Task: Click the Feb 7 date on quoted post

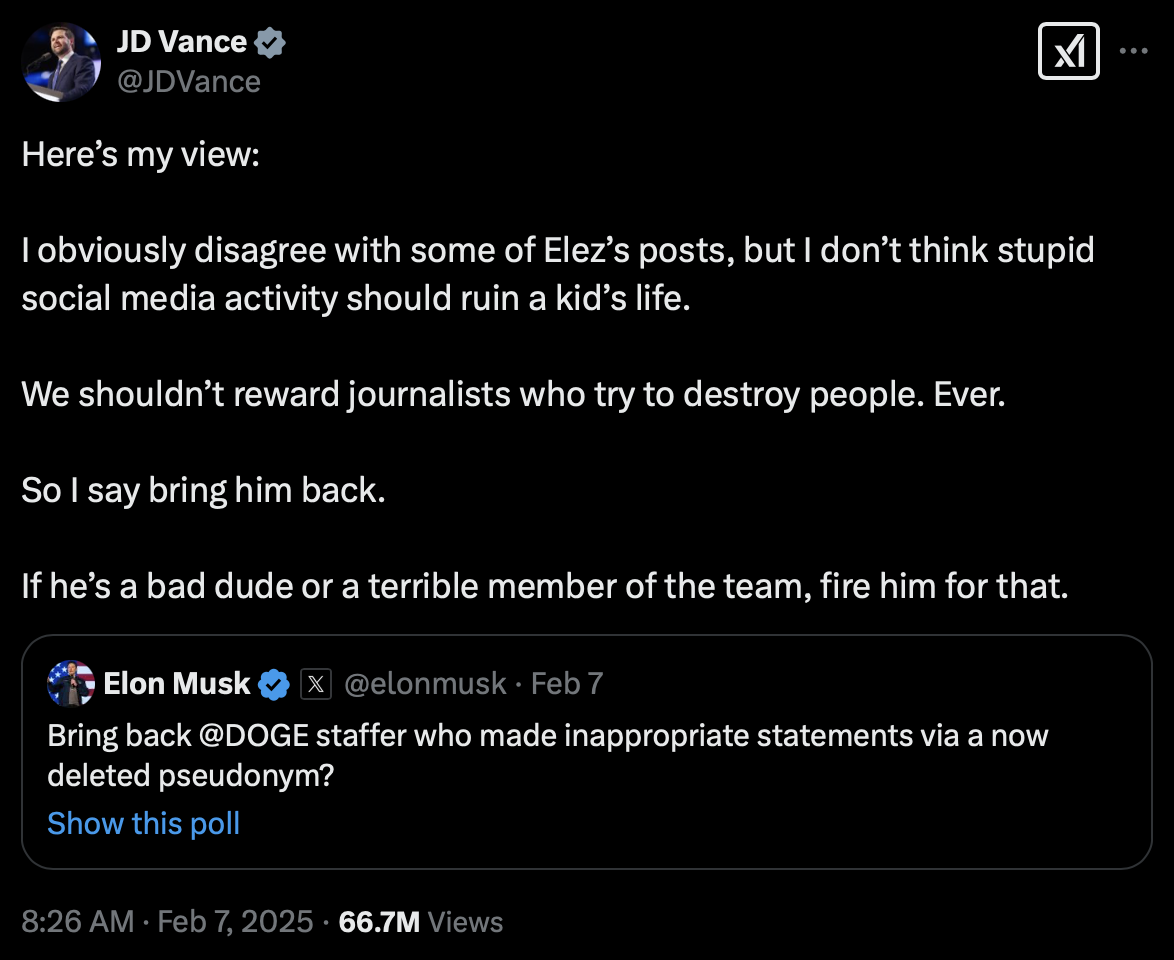Action: [567, 684]
